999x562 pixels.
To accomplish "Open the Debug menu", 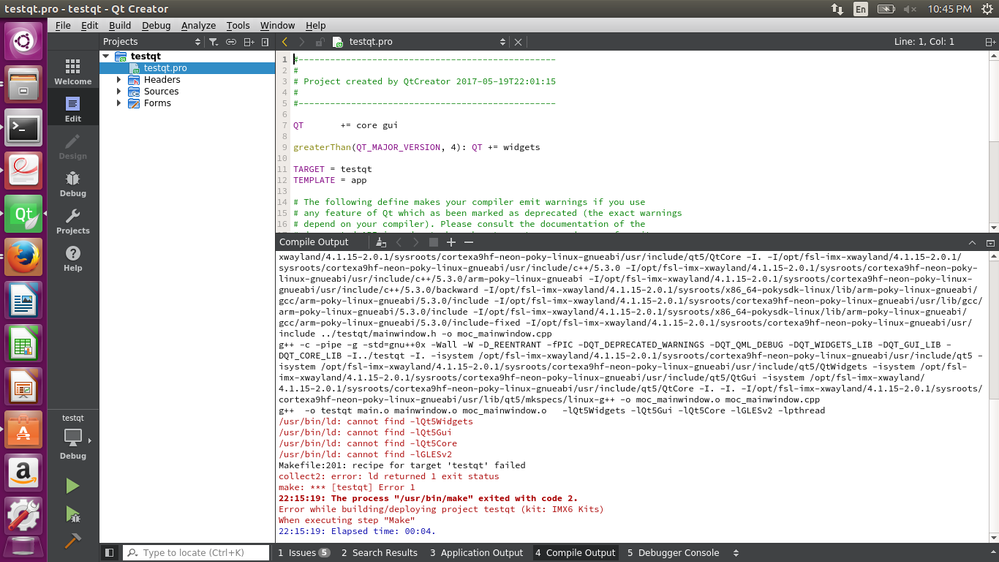I will pyautogui.click(x=156, y=25).
